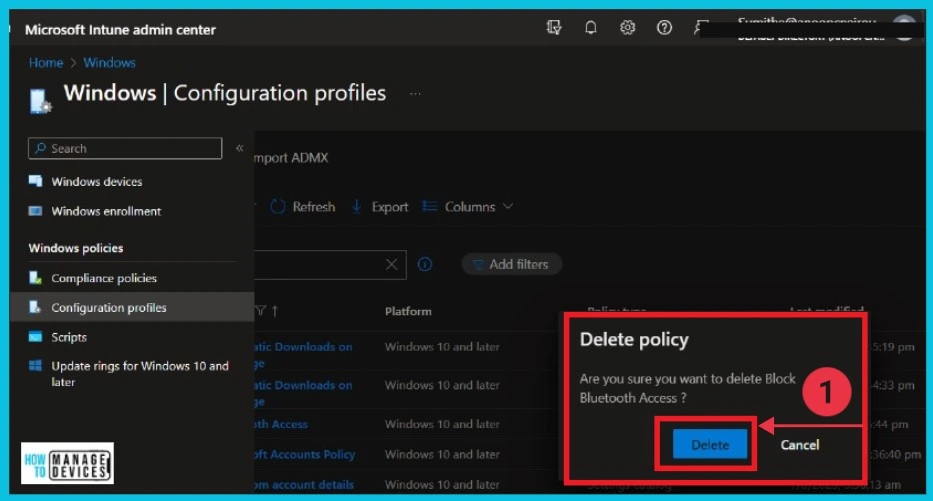Click the user account avatar

tap(904, 28)
